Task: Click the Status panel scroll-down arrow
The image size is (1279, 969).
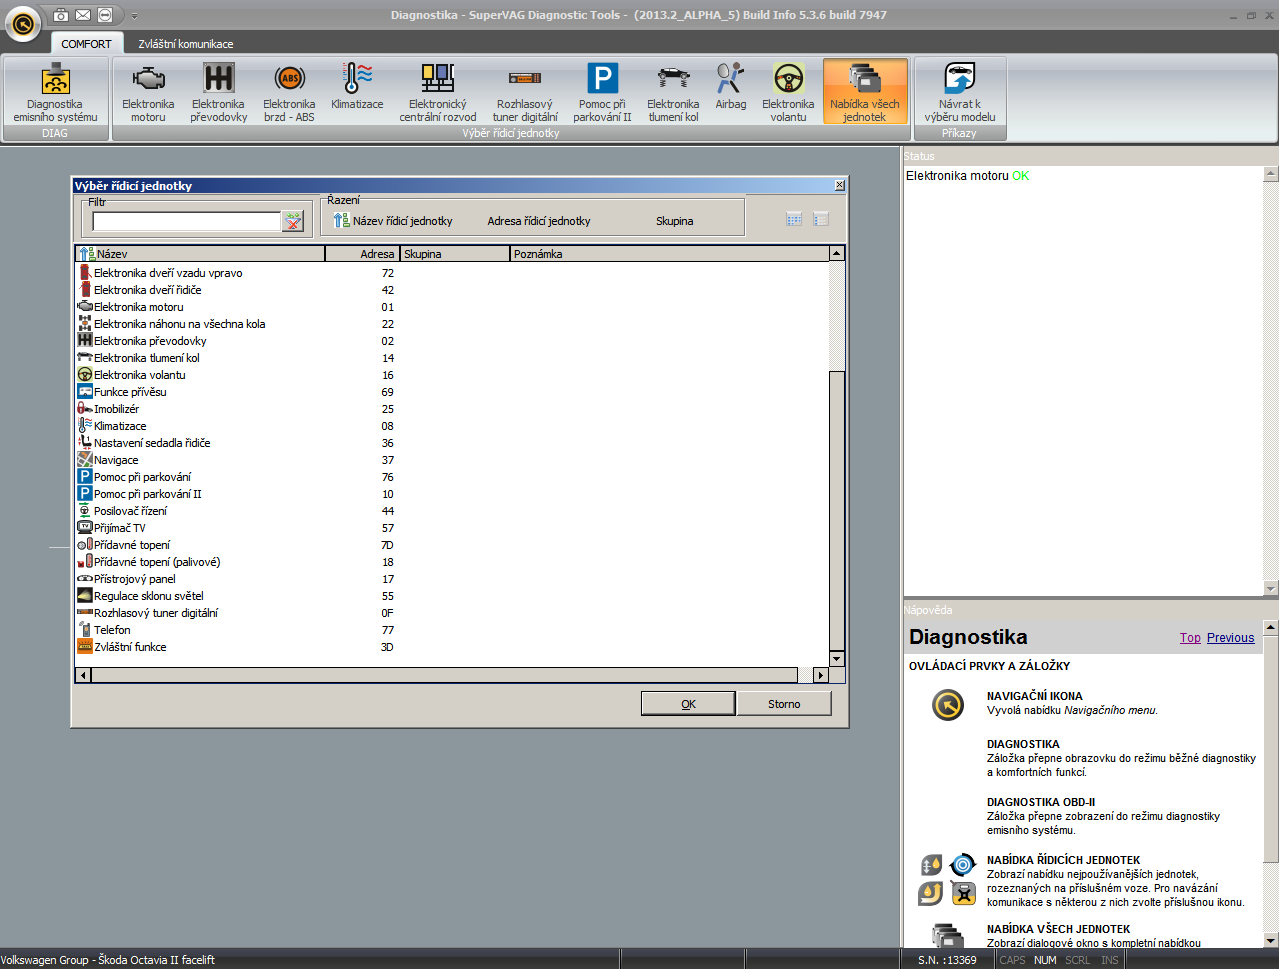Action: coord(1271,588)
